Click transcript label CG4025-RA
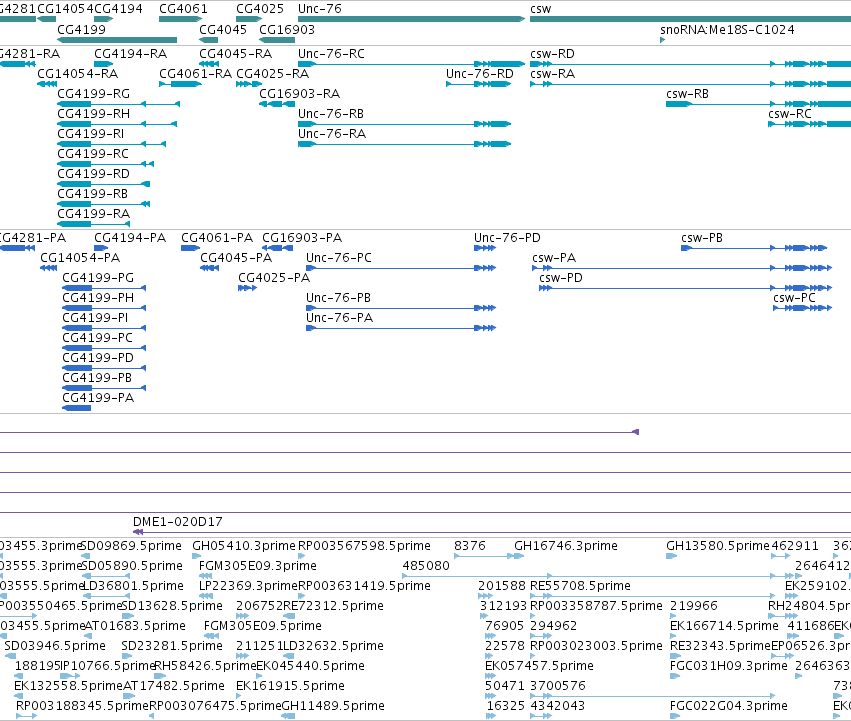Viewport: 851px width, 721px height. pos(272,74)
